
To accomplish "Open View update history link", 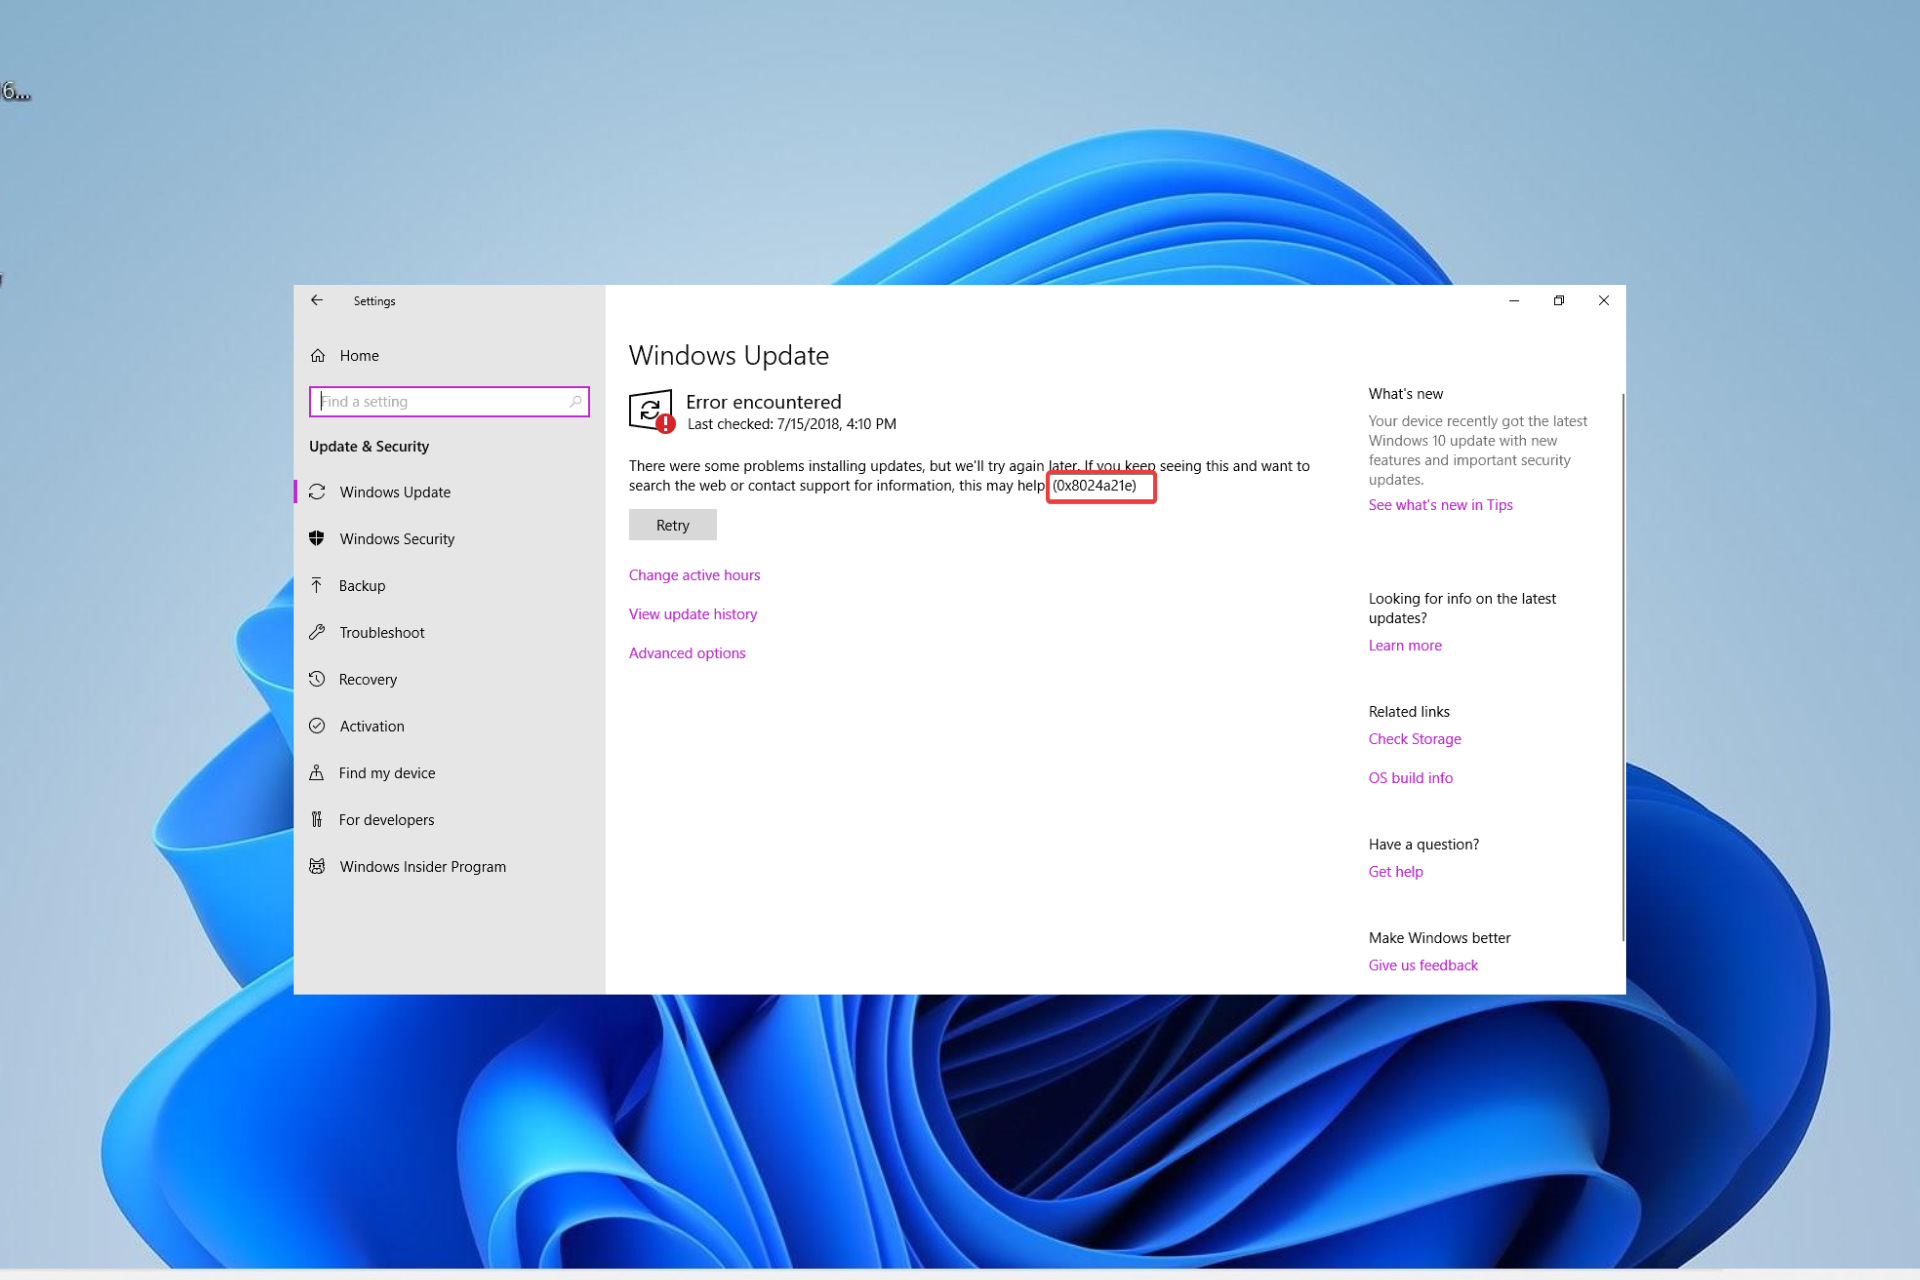I will tap(693, 614).
